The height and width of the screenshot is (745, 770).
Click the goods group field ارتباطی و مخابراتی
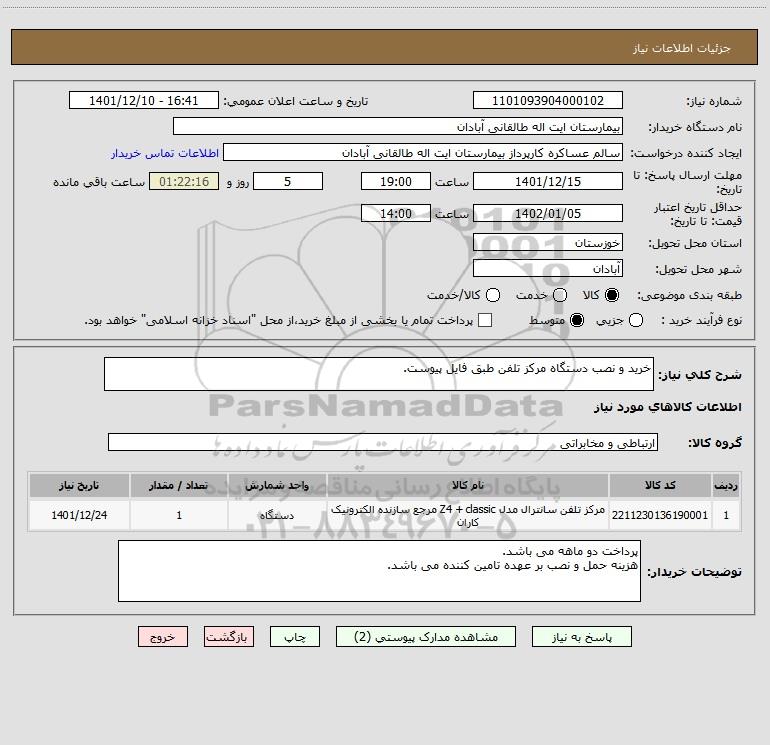383,442
